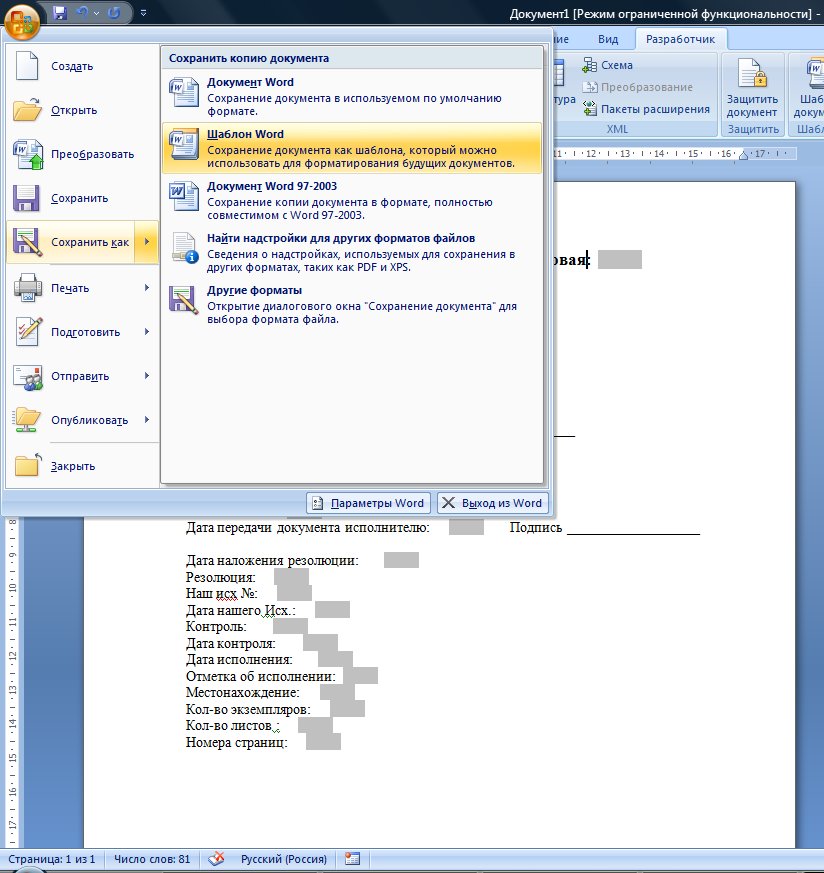Viewport: 824px width, 873px height.
Task: Click the Сохранить копию документа header text
Action: click(249, 58)
